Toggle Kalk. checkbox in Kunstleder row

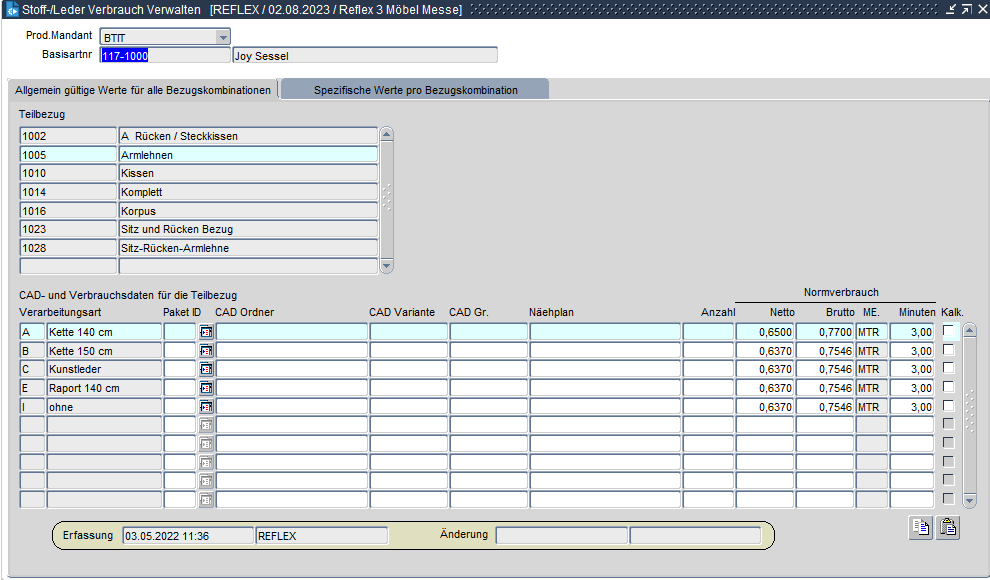pyautogui.click(x=948, y=368)
